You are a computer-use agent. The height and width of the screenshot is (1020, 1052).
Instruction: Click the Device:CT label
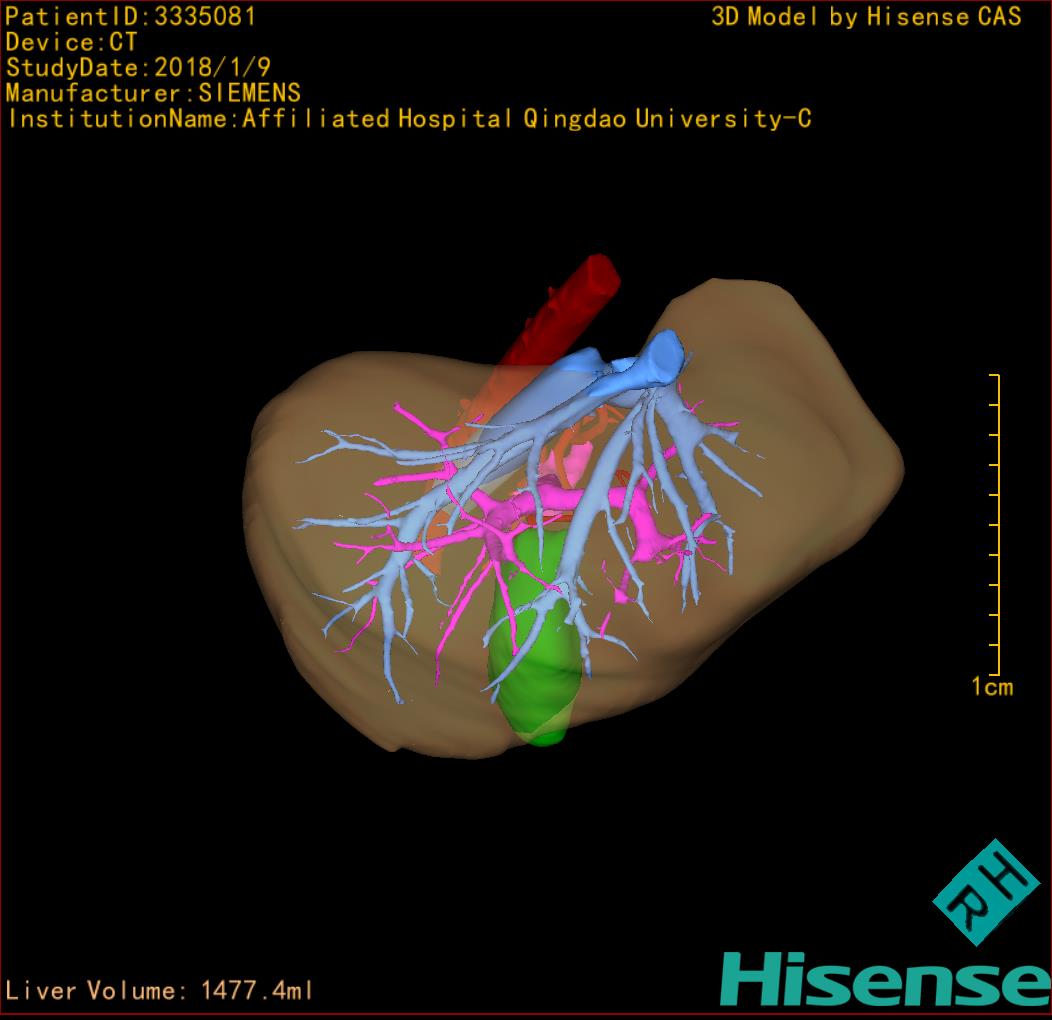[71, 42]
